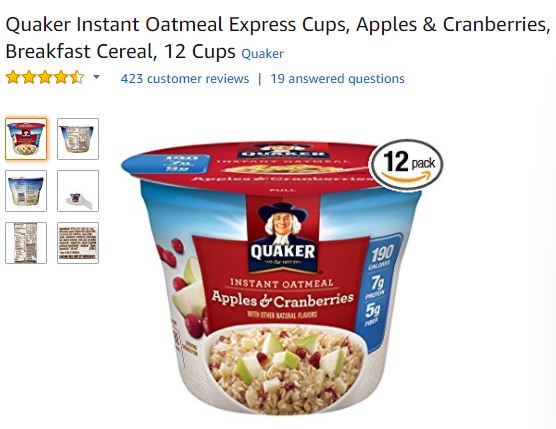Open the 423 customer reviews link
This screenshot has width=556, height=429.
pyautogui.click(x=185, y=79)
